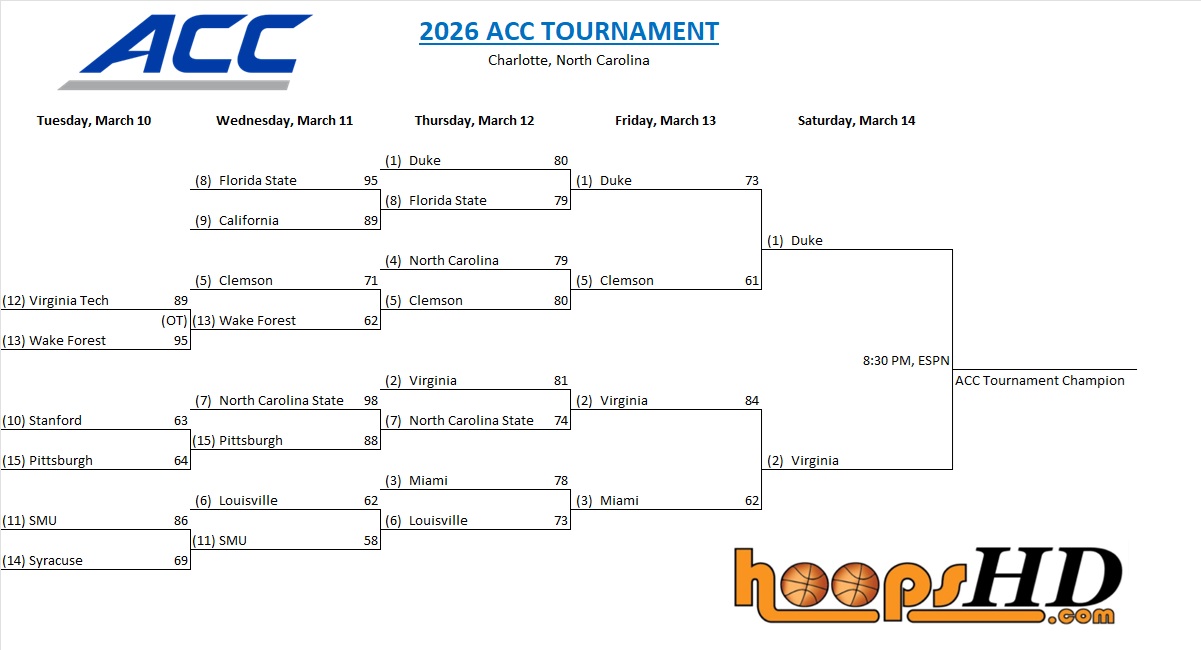Click the ACC logo
The height and width of the screenshot is (650, 1201).
(187, 51)
